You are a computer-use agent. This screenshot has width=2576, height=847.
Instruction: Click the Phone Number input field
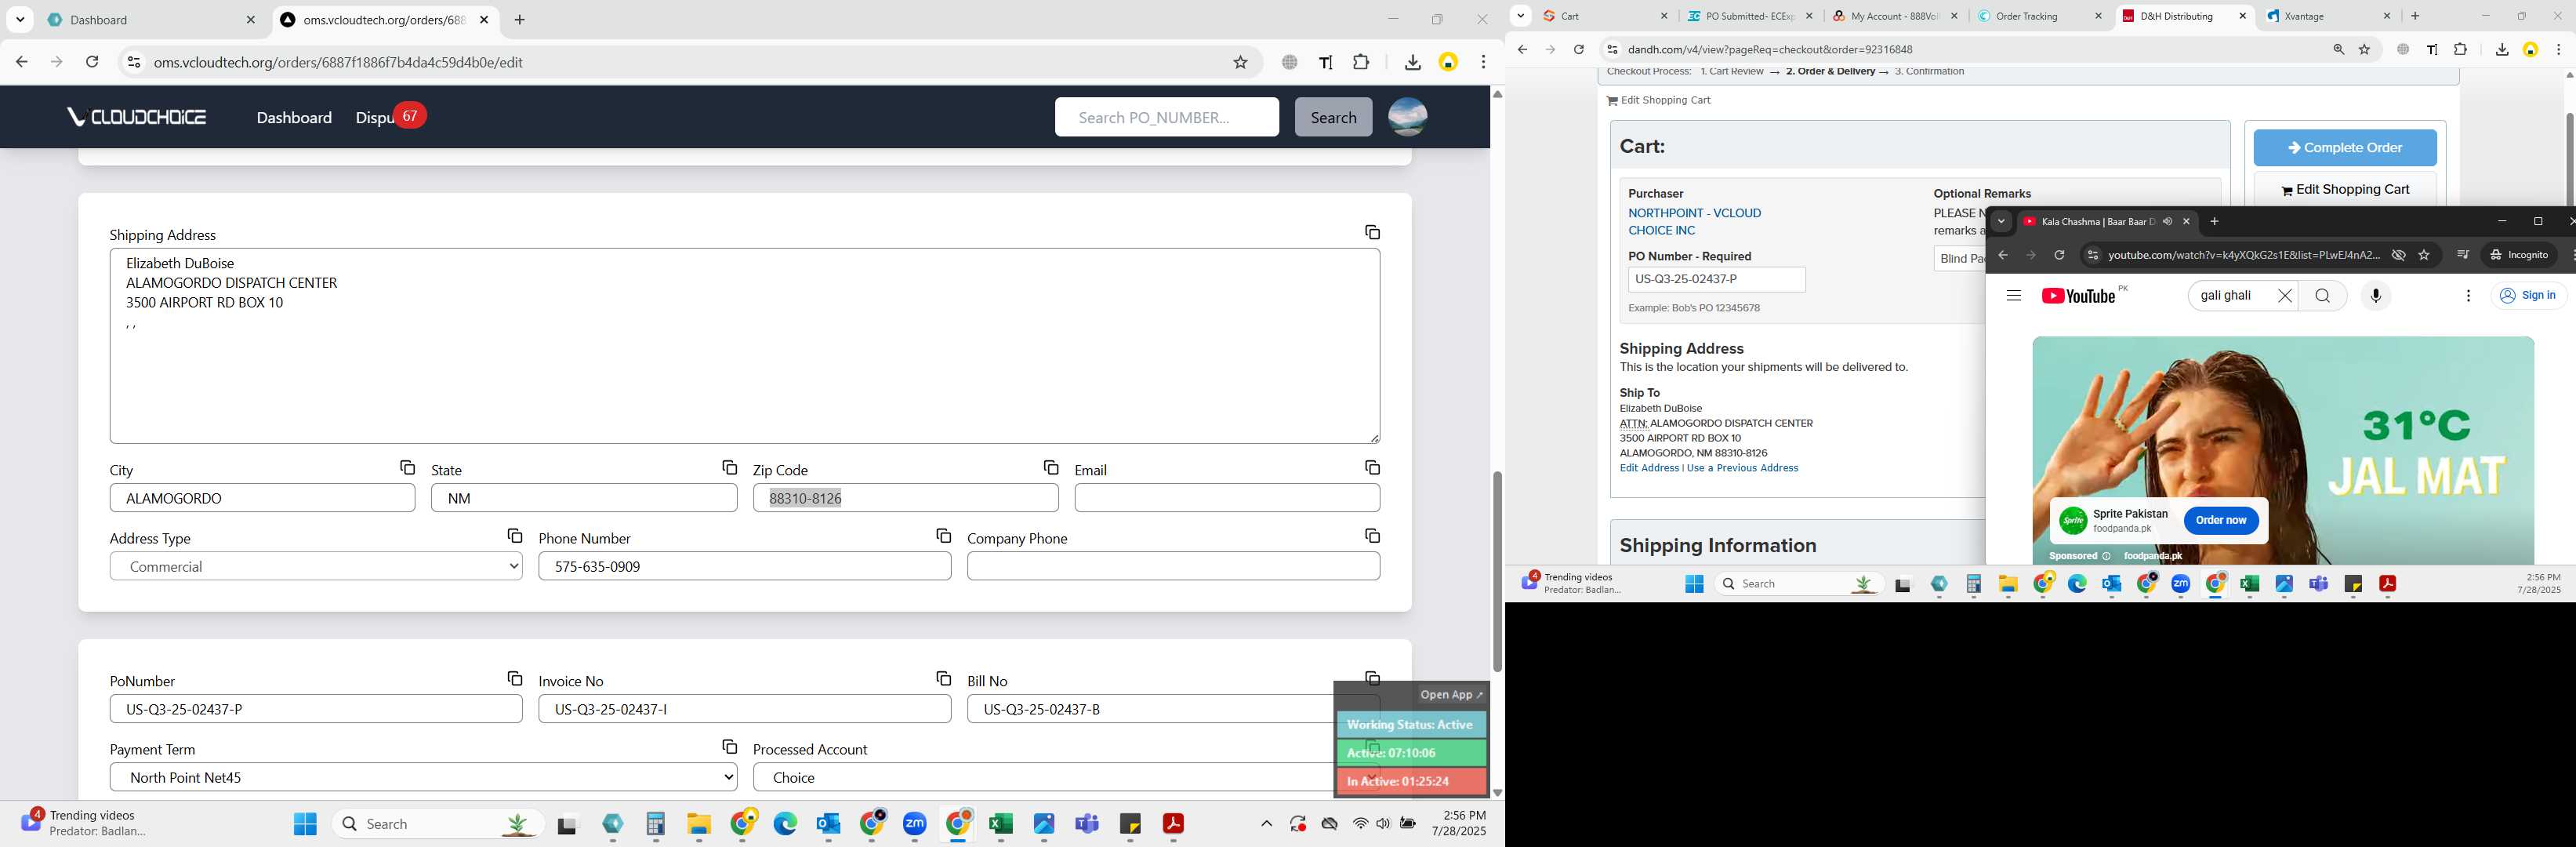click(744, 566)
